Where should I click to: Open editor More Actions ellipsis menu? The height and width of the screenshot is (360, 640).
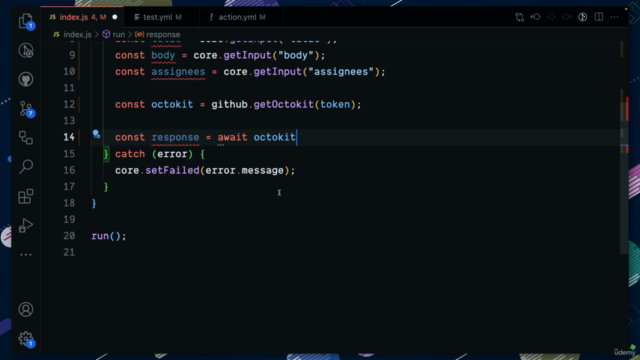click(614, 17)
